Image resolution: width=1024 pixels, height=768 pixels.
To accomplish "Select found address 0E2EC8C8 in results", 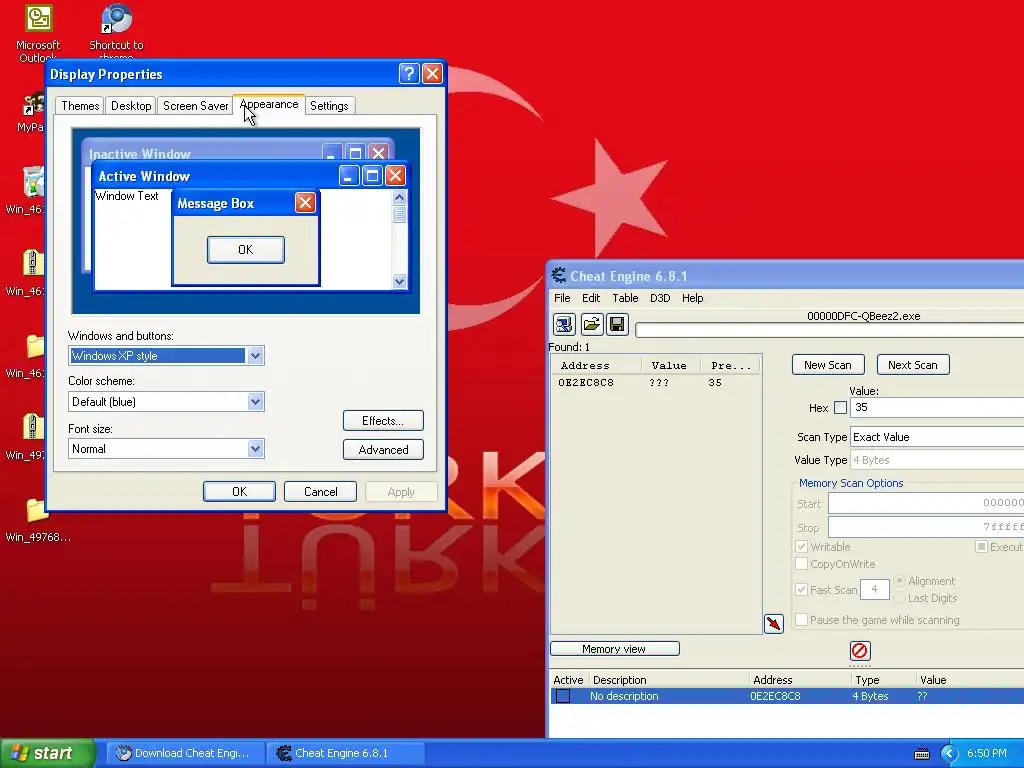I will [656, 383].
